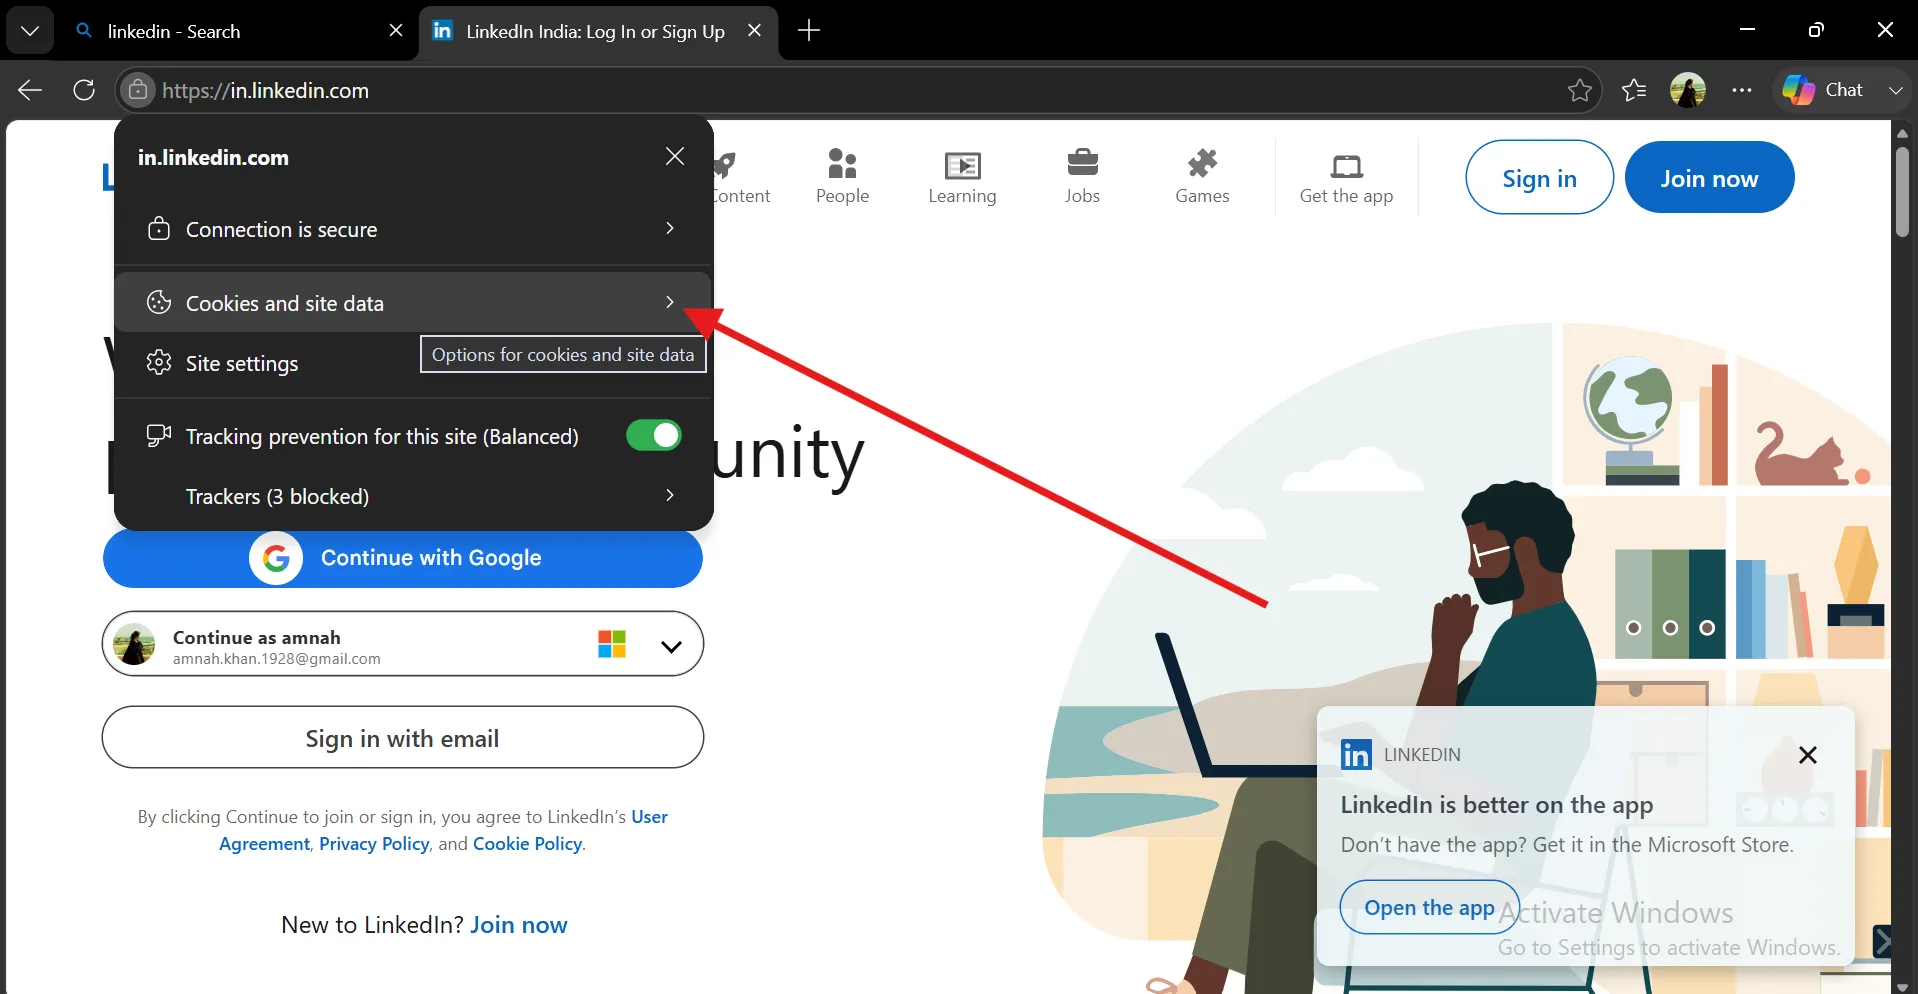The image size is (1918, 994).
Task: Click Cookies and site data chevron
Action: [670, 301]
